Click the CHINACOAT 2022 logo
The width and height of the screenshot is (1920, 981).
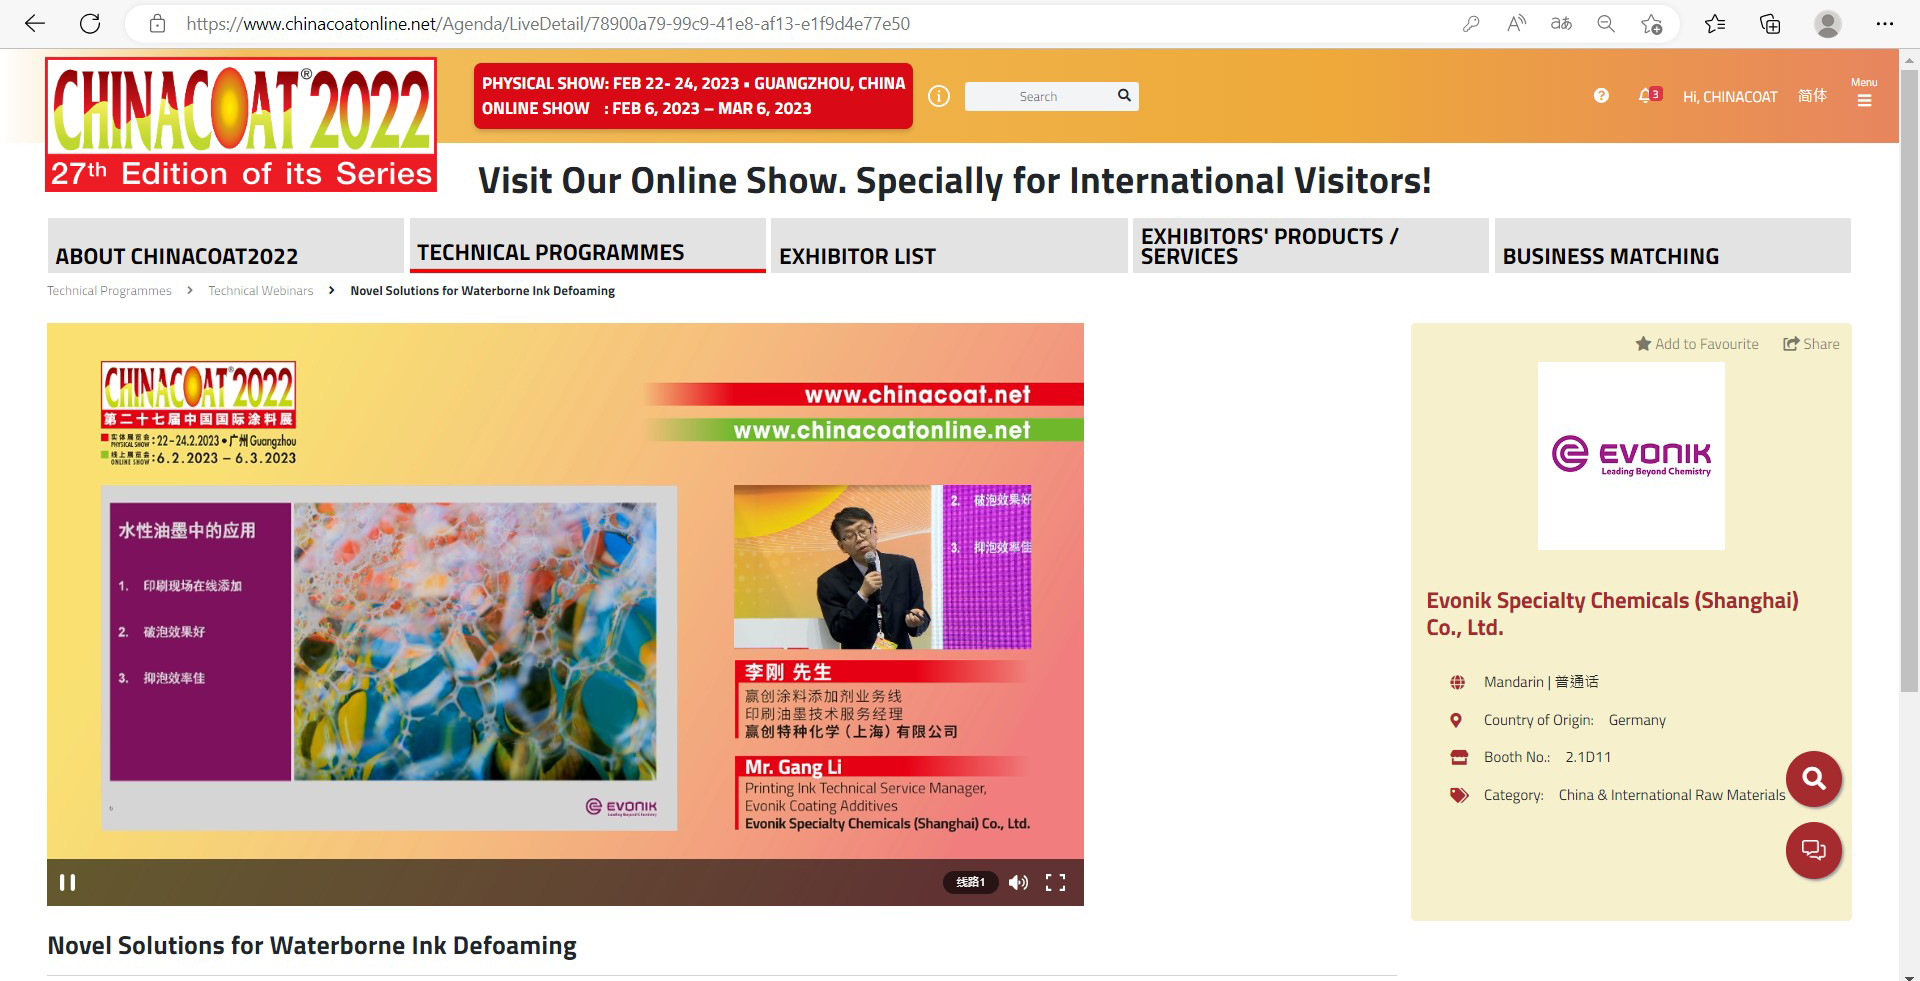point(241,124)
